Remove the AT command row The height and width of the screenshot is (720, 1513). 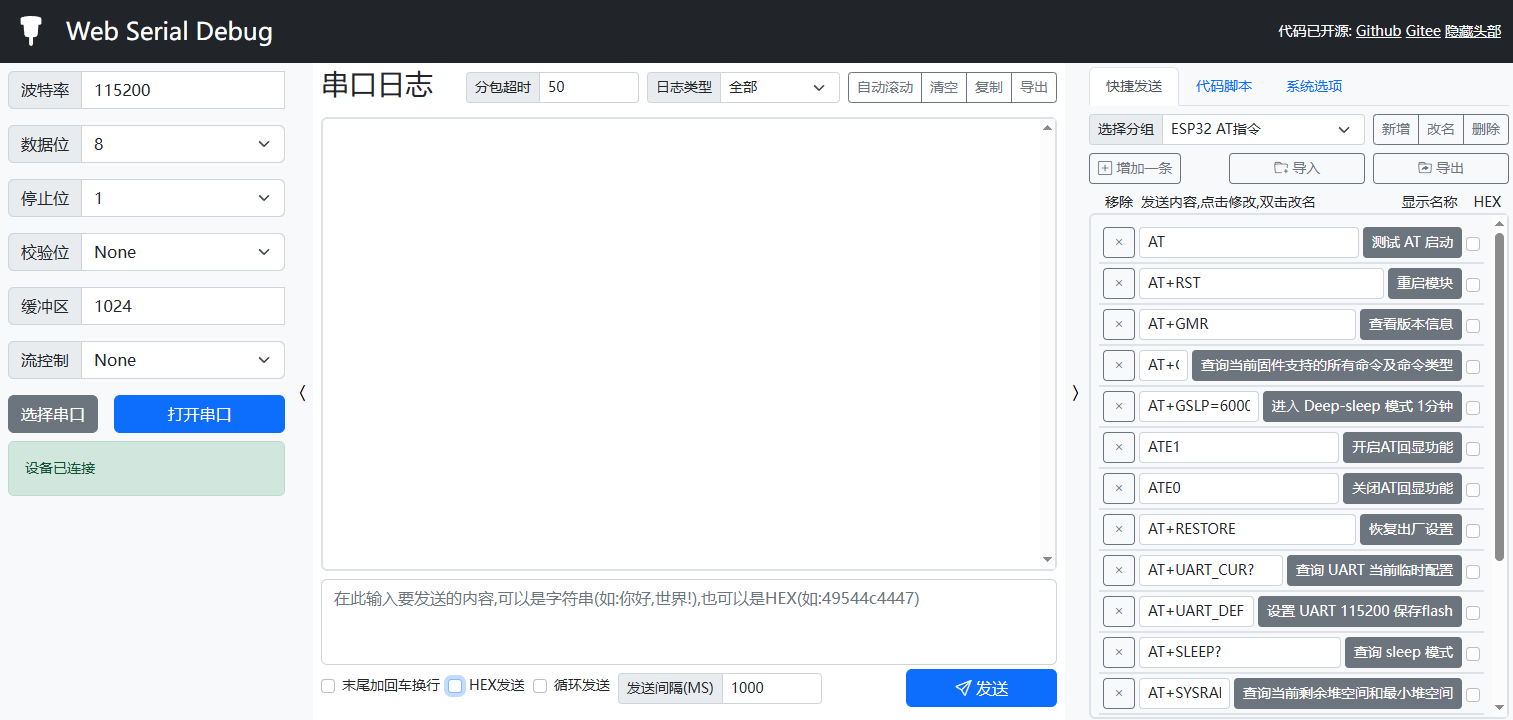pyautogui.click(x=1119, y=242)
